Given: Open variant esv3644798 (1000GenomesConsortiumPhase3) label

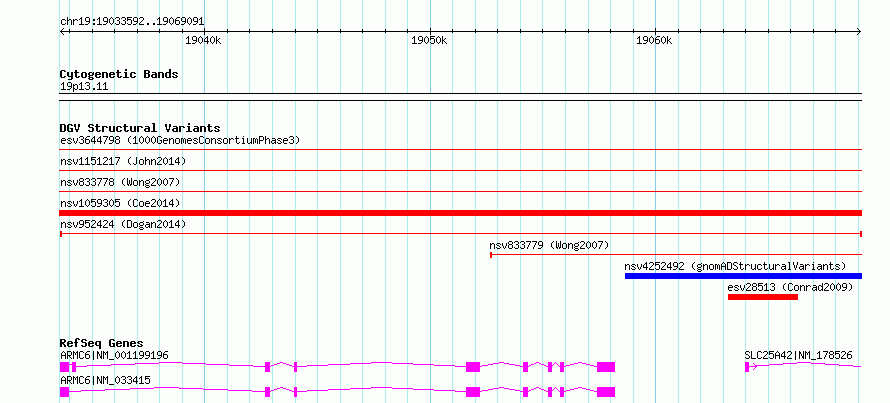Looking at the screenshot, I should coord(179,140).
